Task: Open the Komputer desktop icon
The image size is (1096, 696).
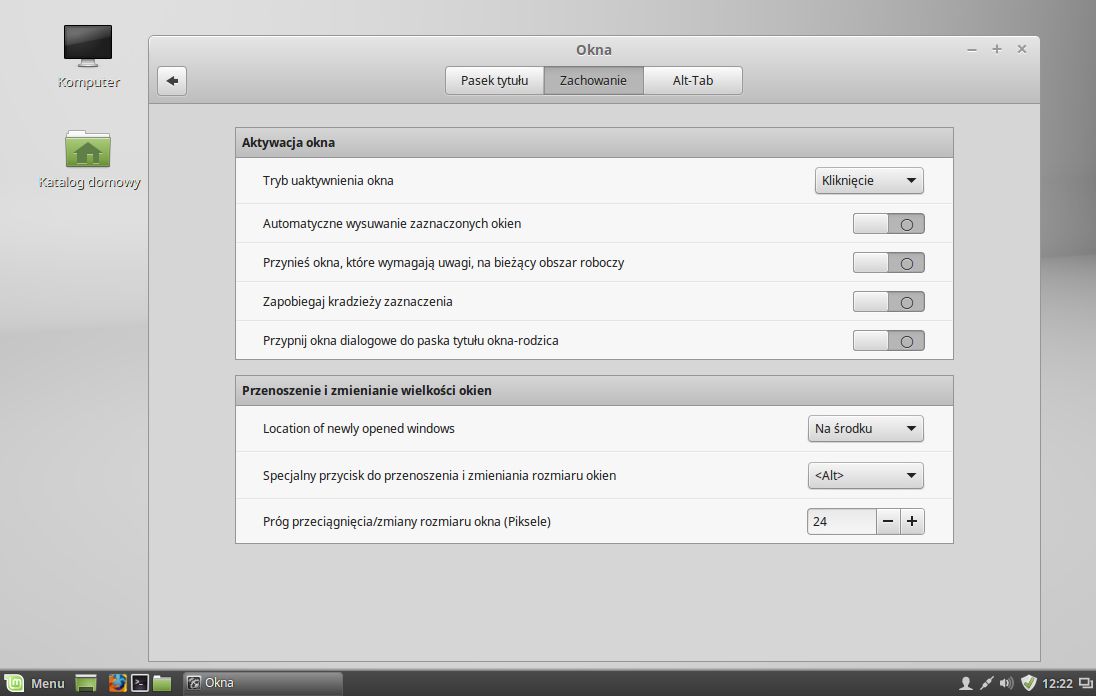Action: pos(88,57)
